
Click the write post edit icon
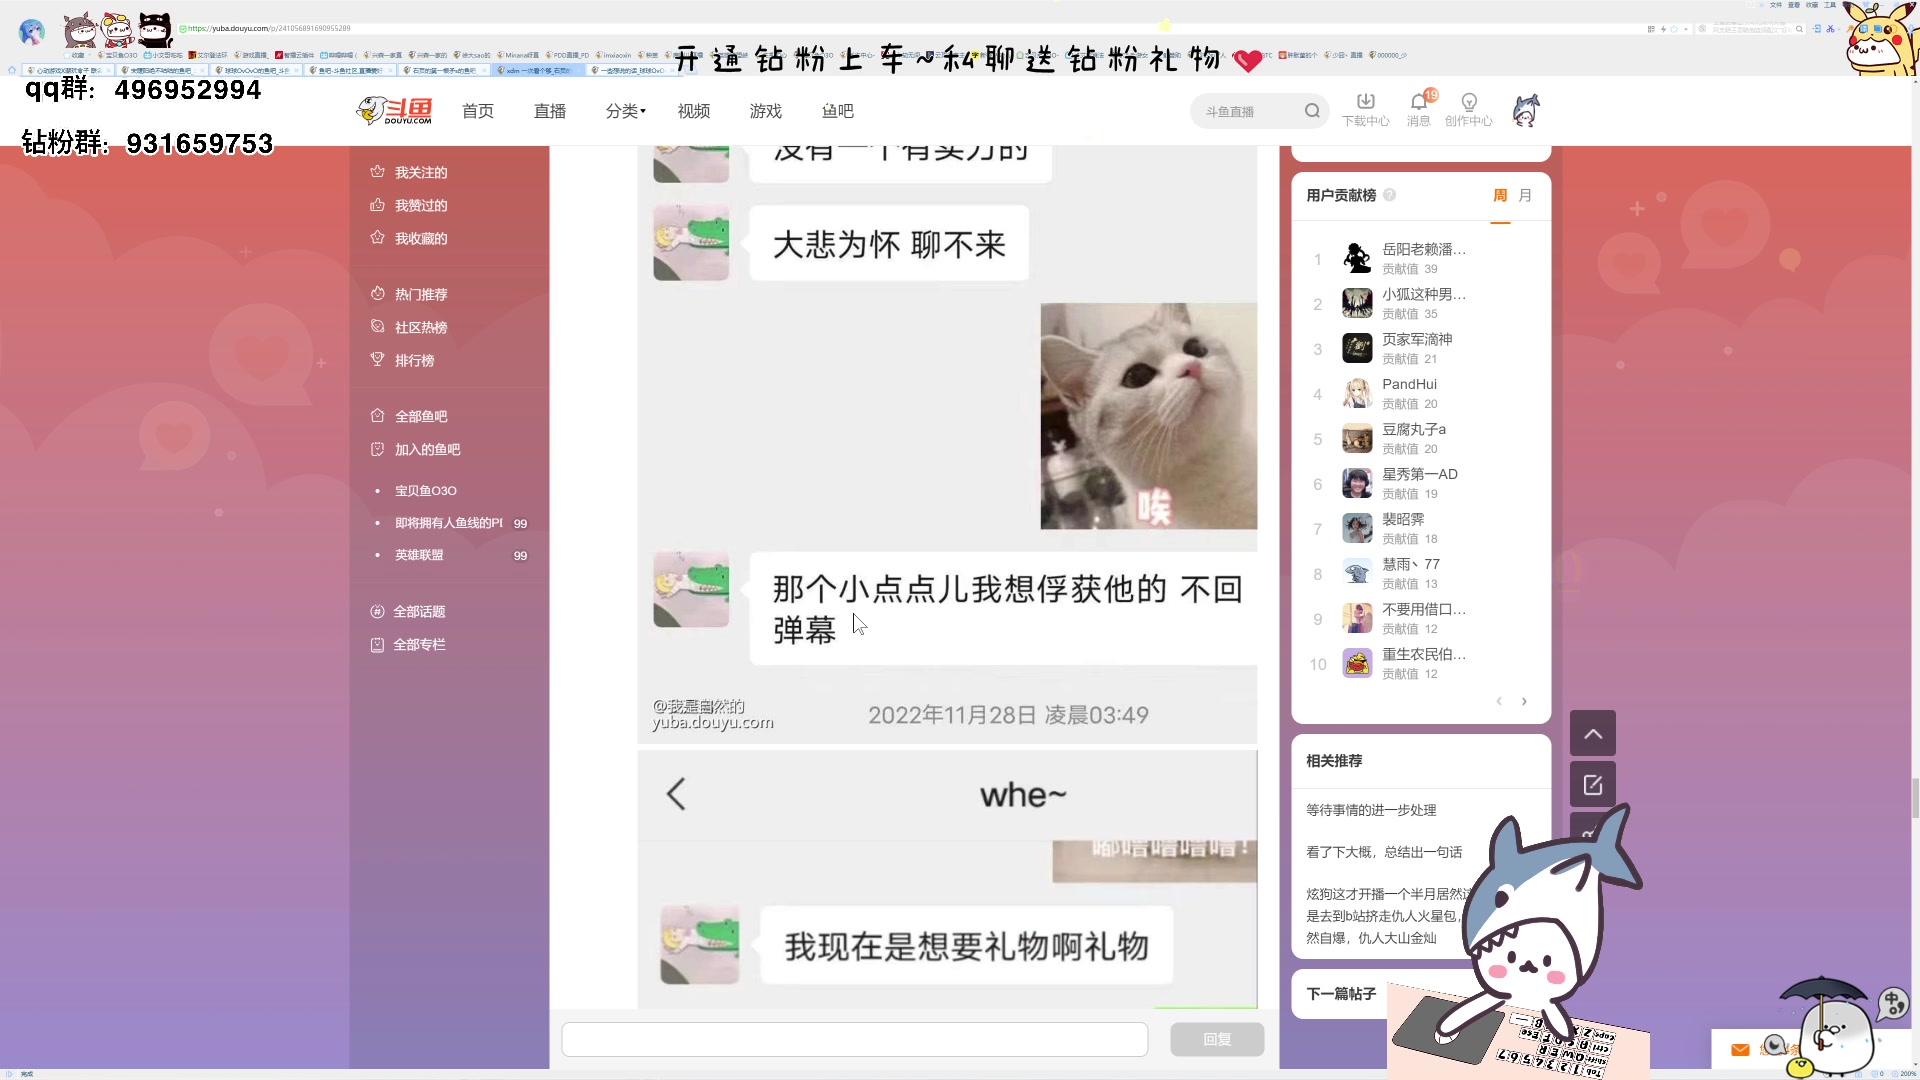[1593, 785]
